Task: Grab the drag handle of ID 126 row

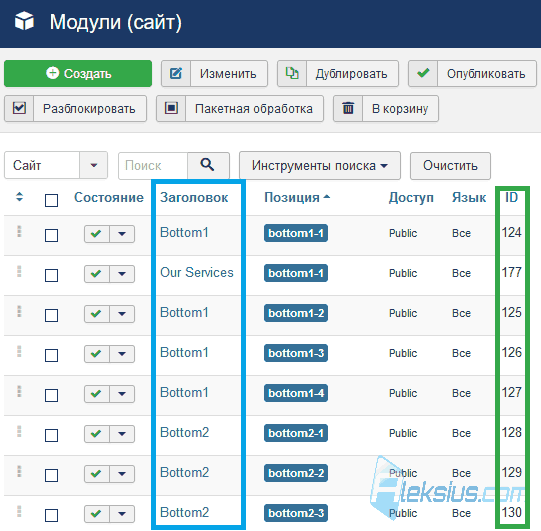Action: pos(19,351)
